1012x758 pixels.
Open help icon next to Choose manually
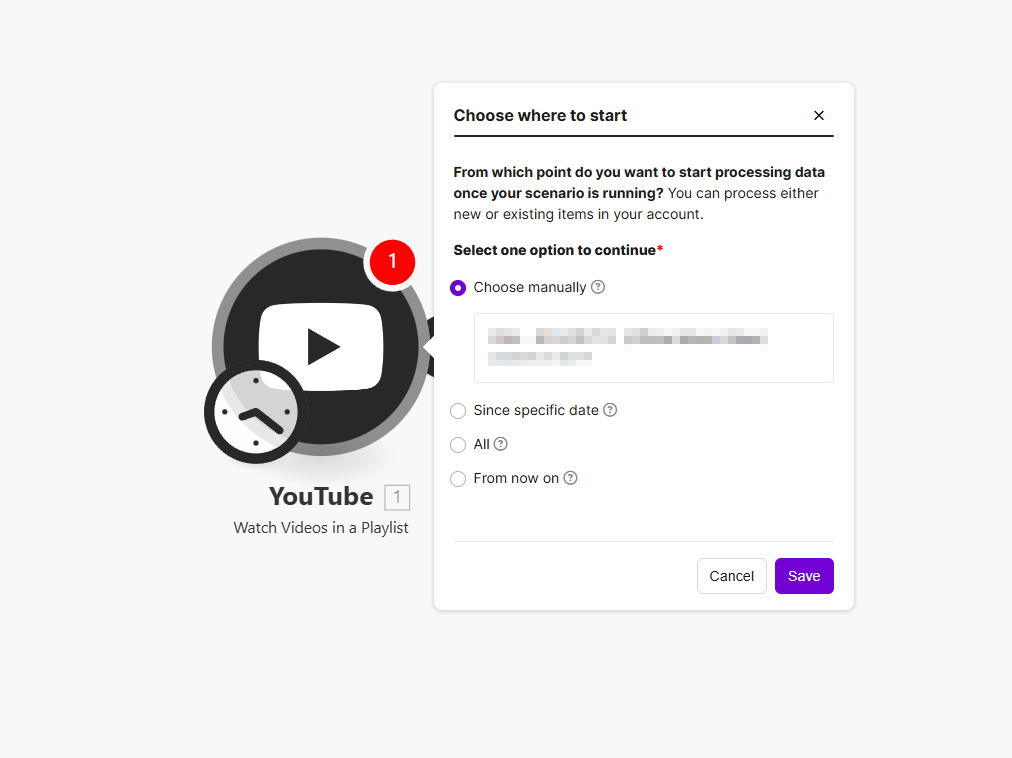coord(598,287)
